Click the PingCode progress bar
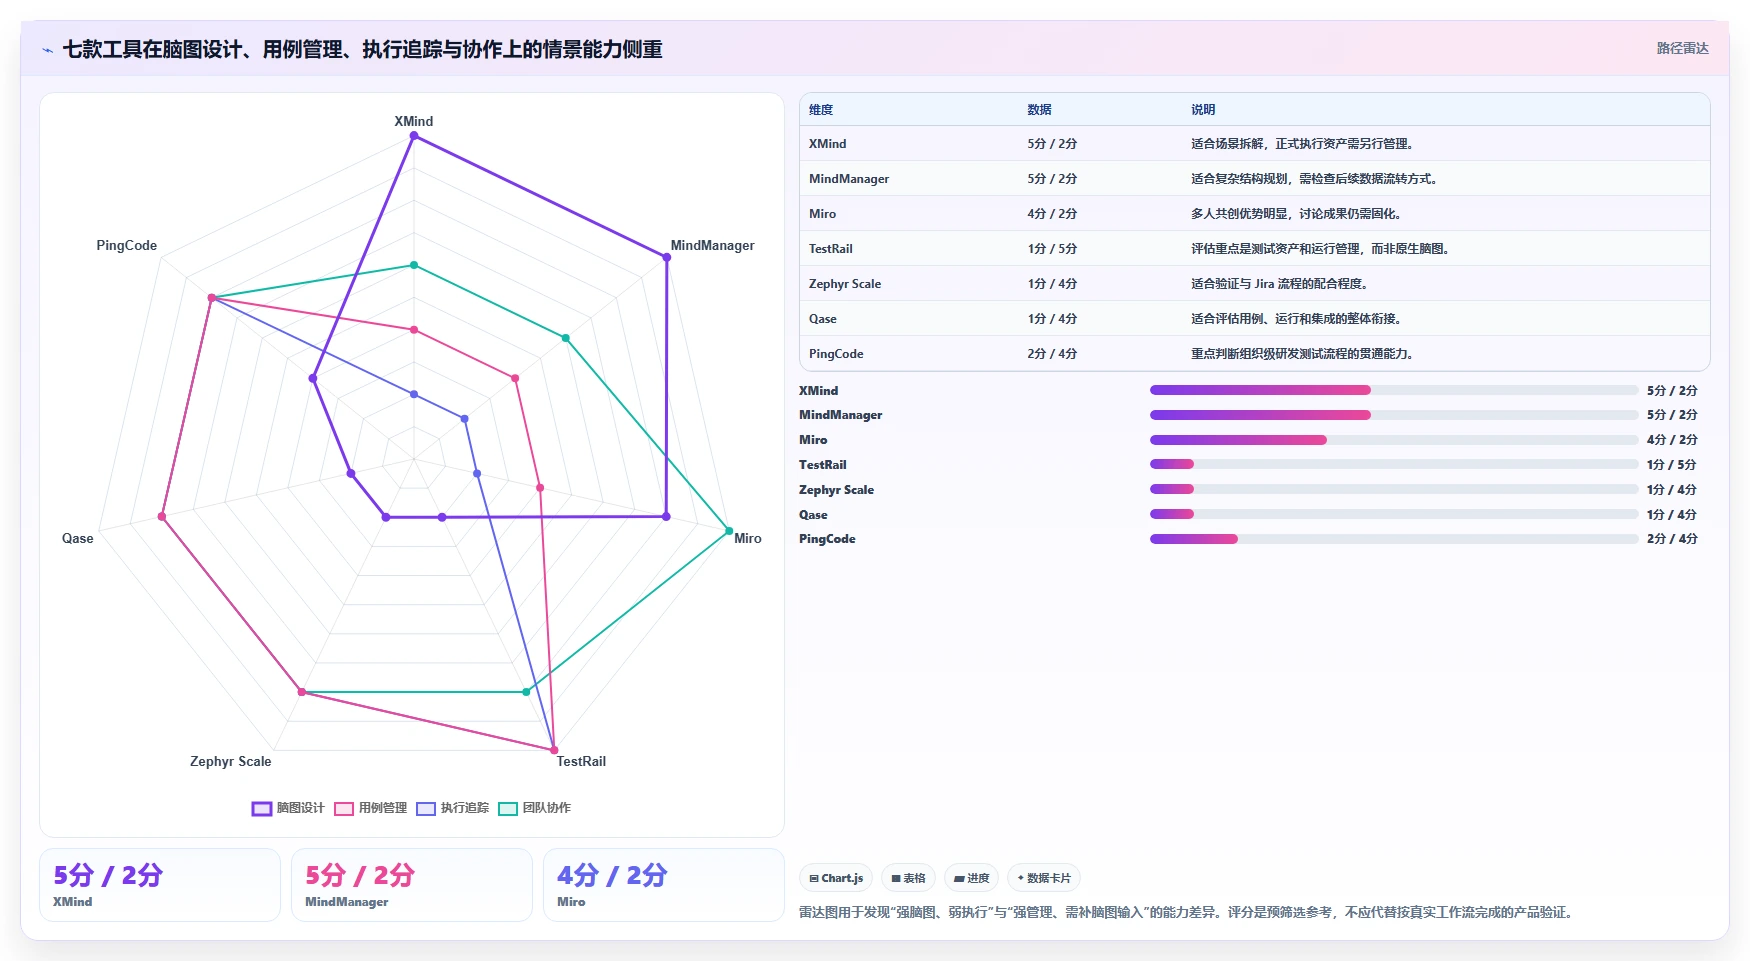The image size is (1750, 961). pyautogui.click(x=1394, y=539)
